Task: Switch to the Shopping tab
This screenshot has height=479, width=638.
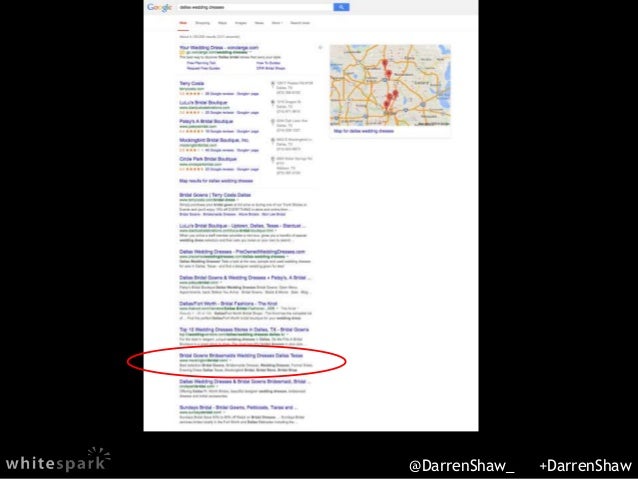Action: [x=202, y=23]
